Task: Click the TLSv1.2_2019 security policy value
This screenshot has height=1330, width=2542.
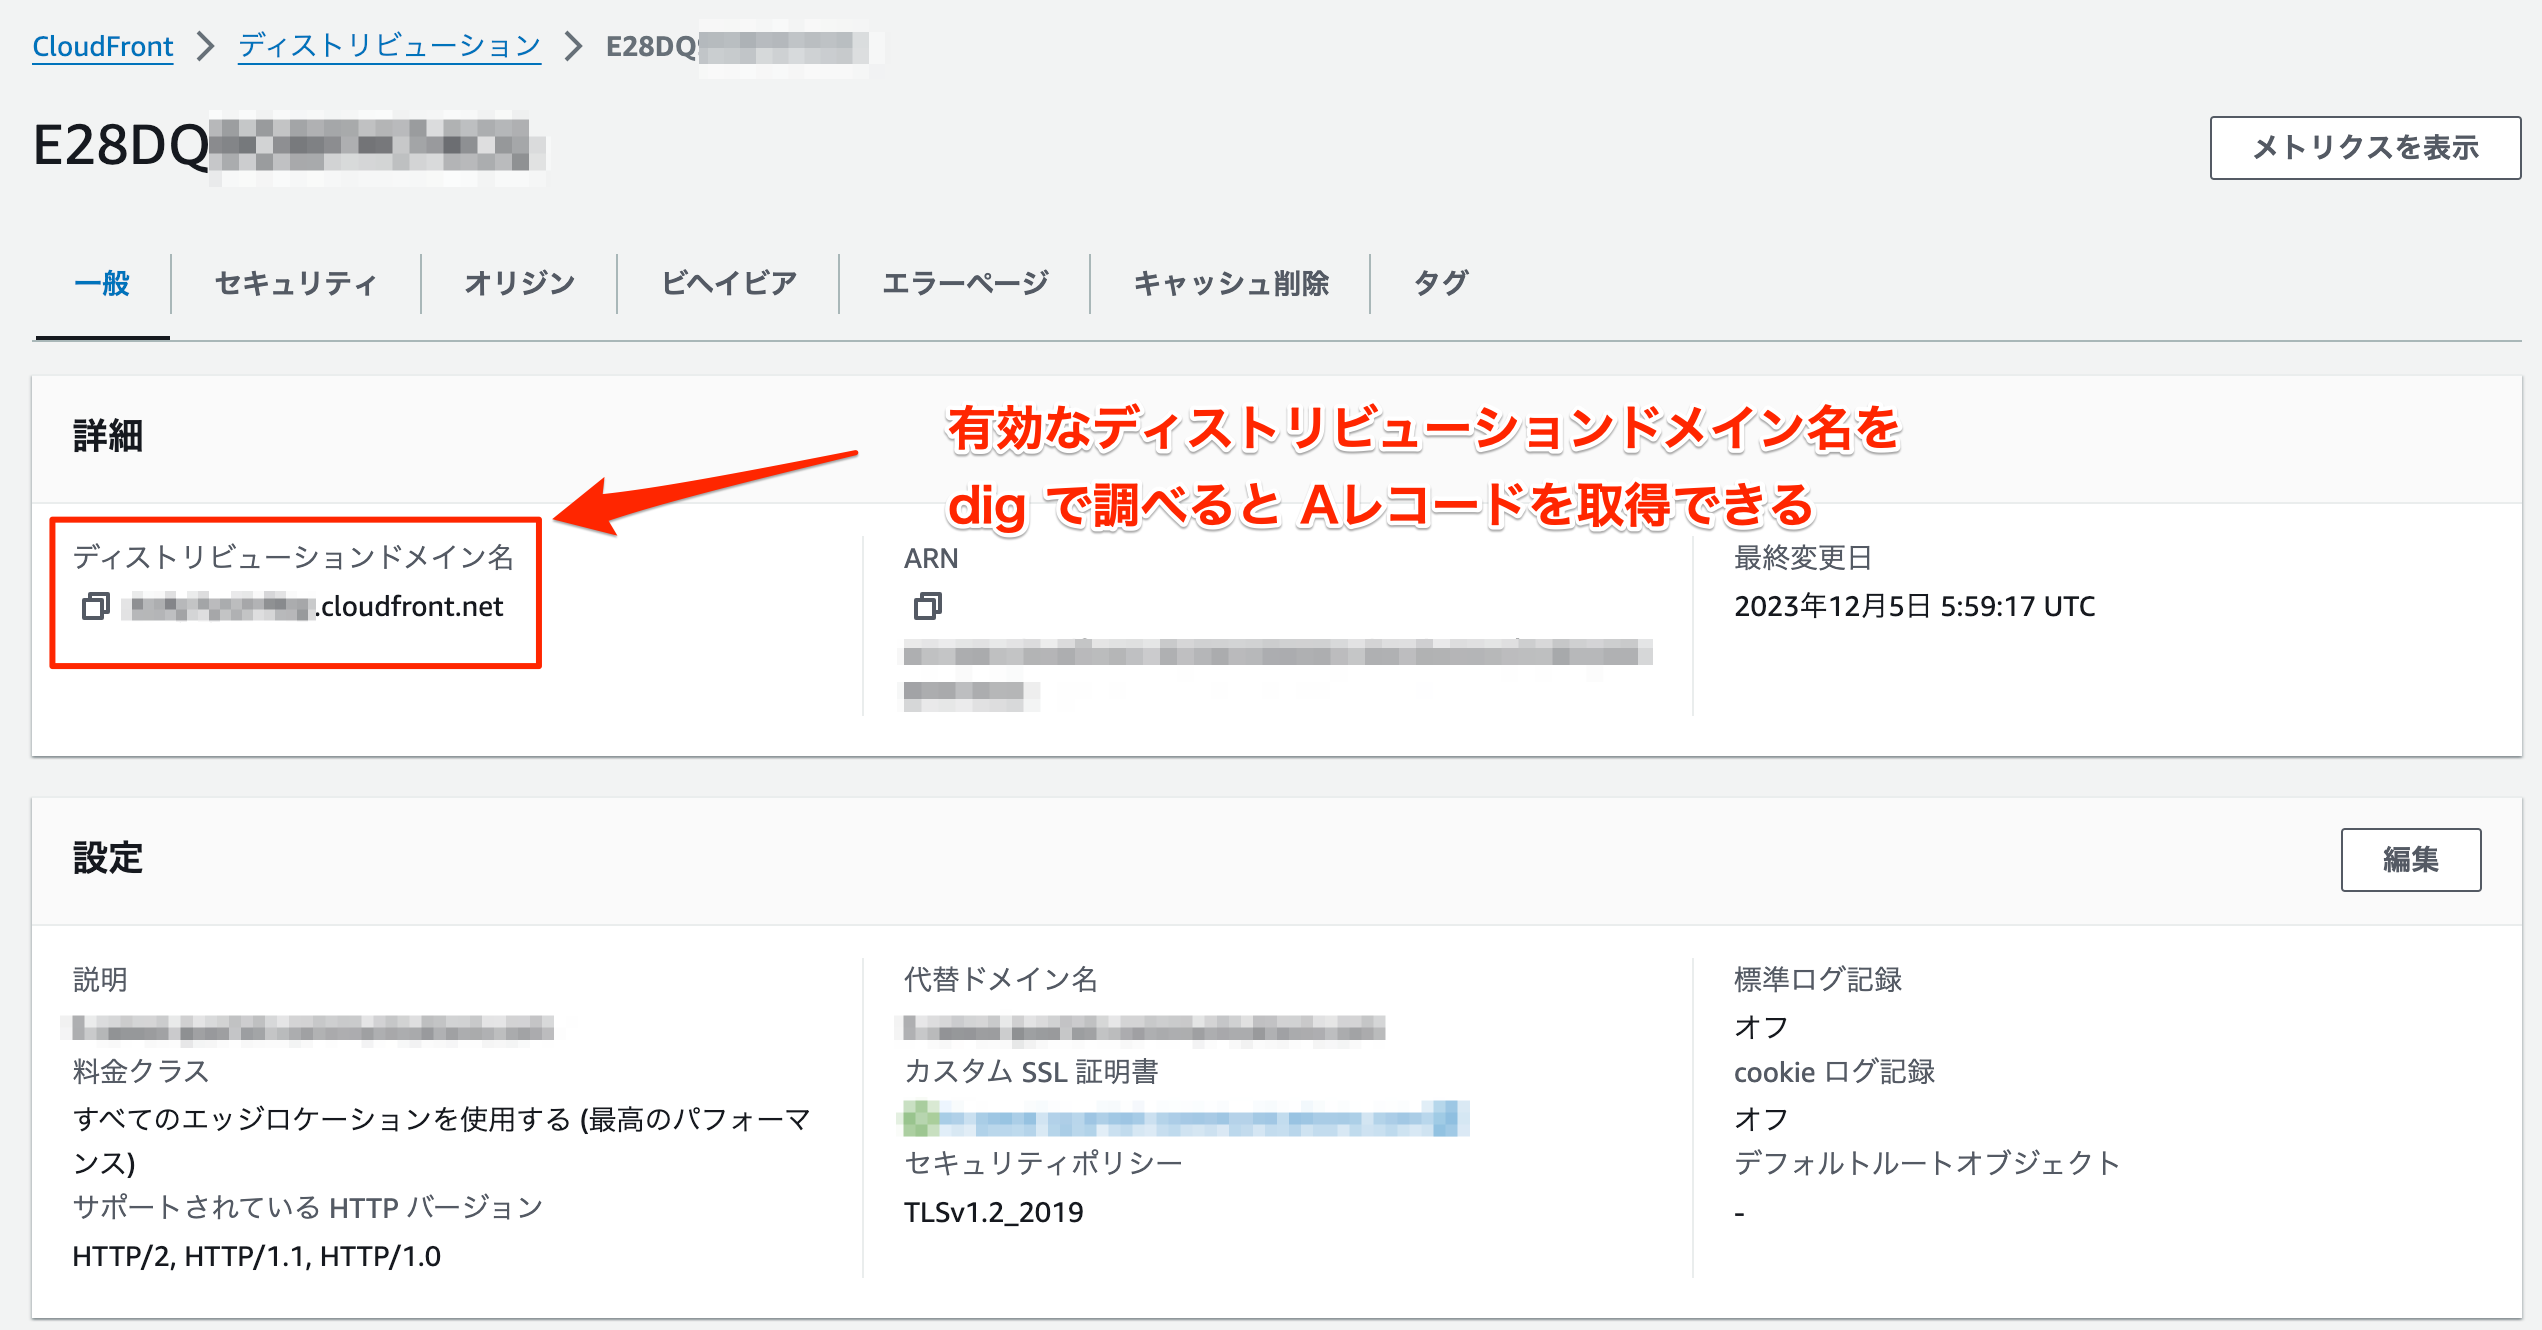Action: tap(993, 1212)
